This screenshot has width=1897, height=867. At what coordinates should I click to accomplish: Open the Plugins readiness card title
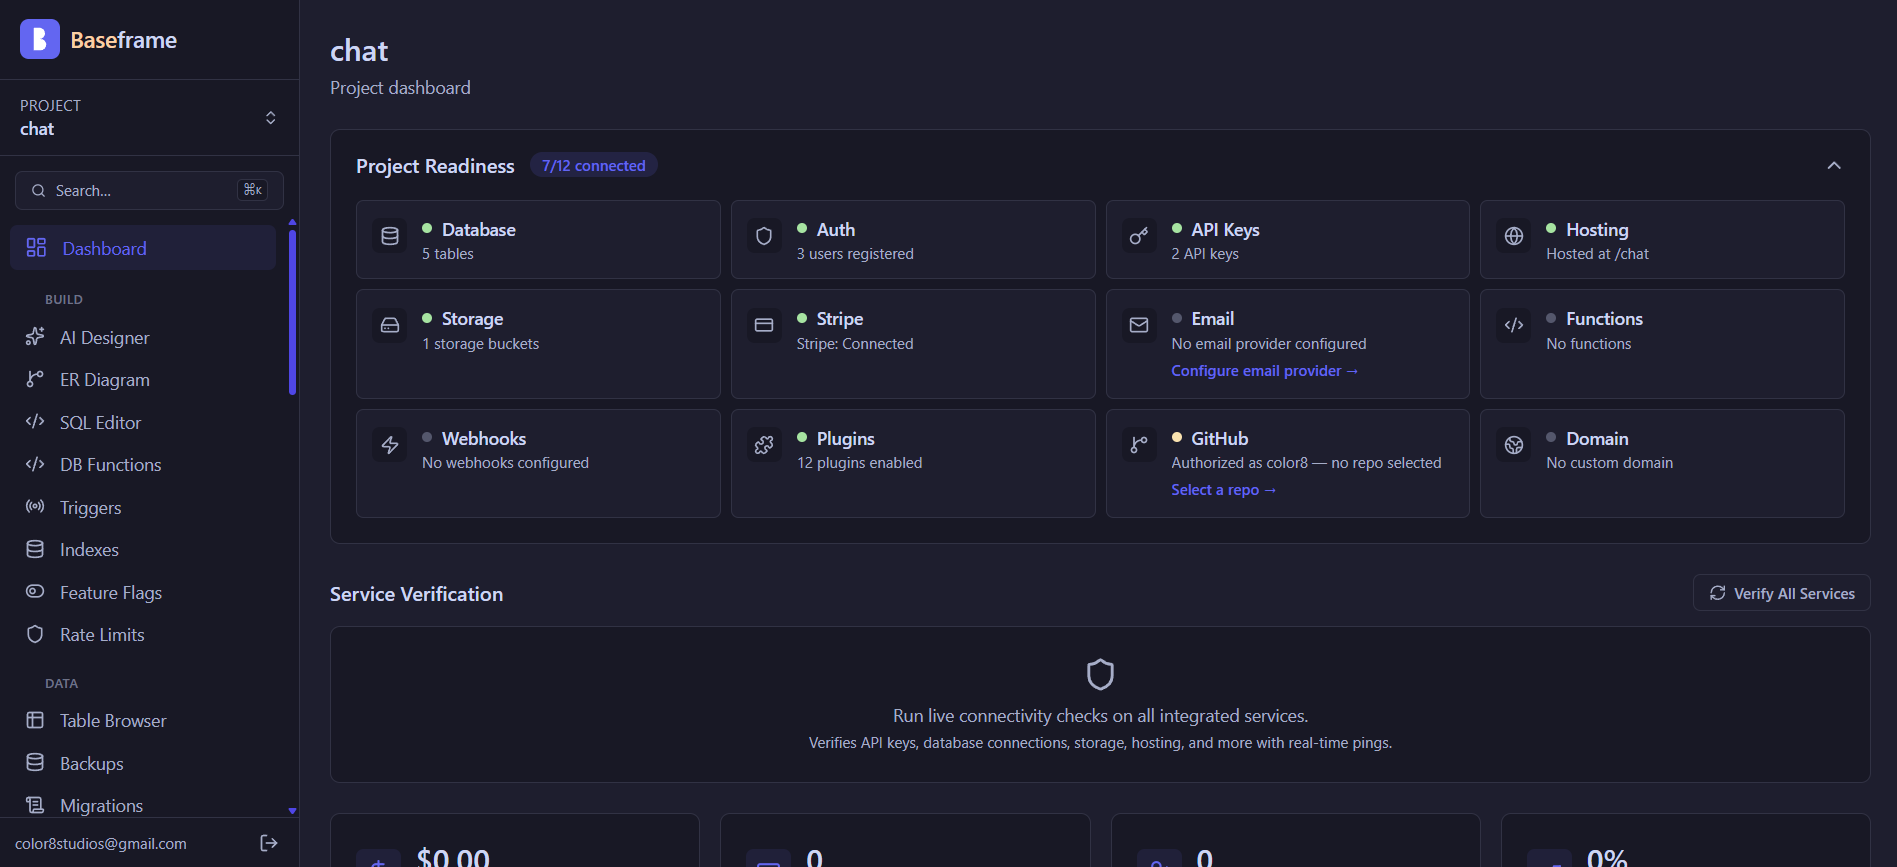coord(846,439)
